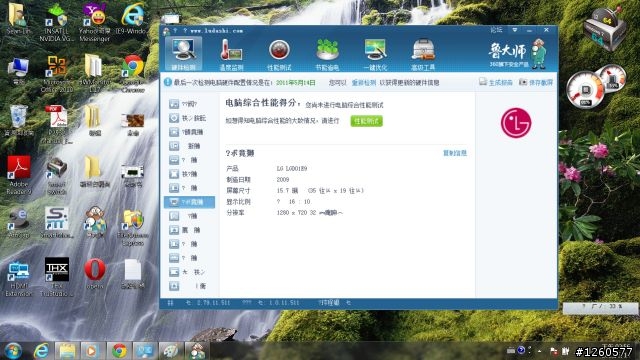Screen dimensions: 640x360
Task: Open the INSTALL NVIDIA shortcut on desktop
Action: pyautogui.click(x=57, y=22)
